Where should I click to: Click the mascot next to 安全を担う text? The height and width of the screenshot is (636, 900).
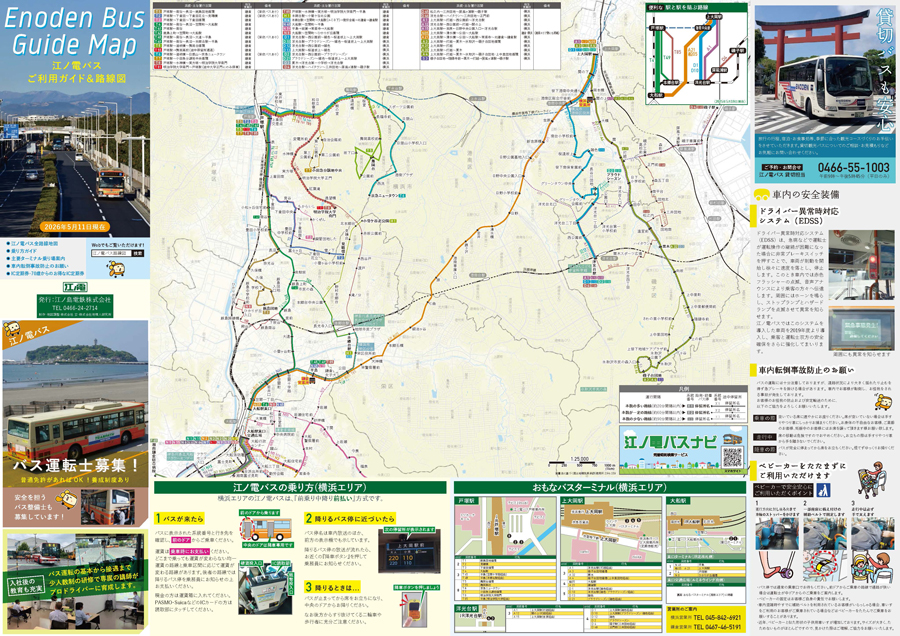[x=68, y=499]
